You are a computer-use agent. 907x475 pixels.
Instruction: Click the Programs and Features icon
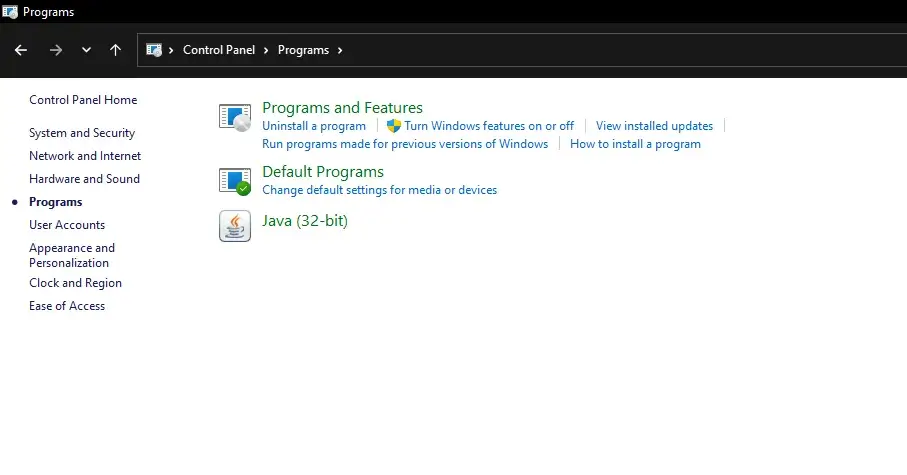click(235, 117)
